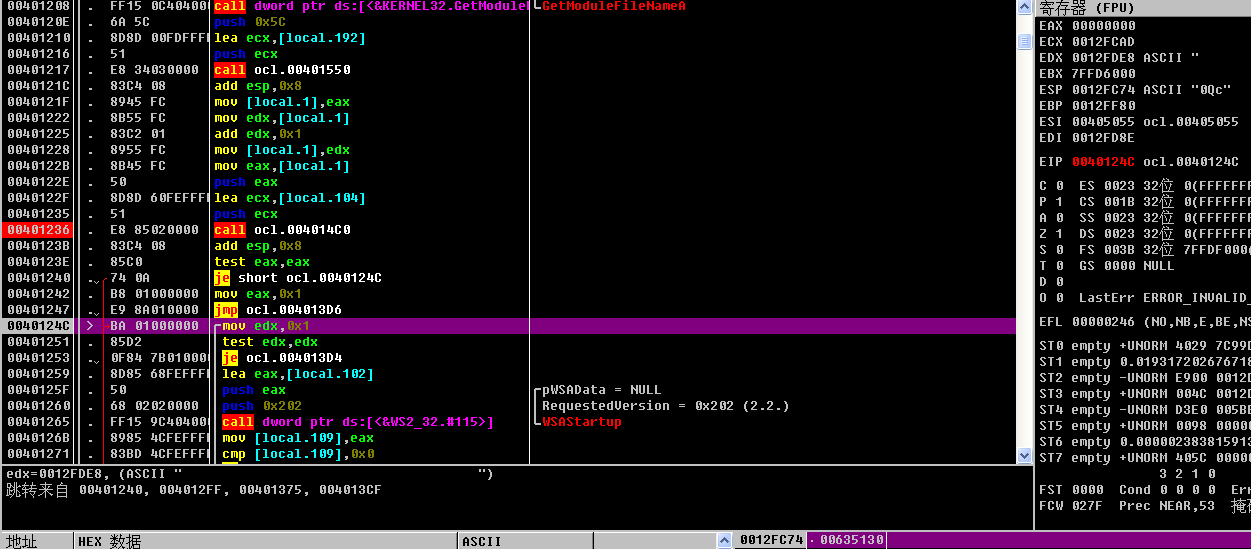Click the 'call ocl.00401550' instruction
The height and width of the screenshot is (549, 1251).
[x=282, y=70]
